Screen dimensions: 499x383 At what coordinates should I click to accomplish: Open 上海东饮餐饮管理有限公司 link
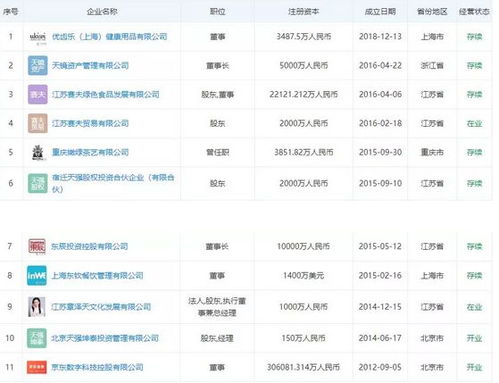pyautogui.click(x=97, y=276)
